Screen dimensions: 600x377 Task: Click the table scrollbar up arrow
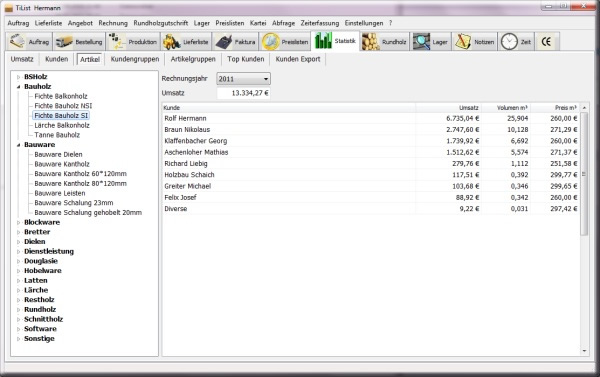(x=584, y=108)
